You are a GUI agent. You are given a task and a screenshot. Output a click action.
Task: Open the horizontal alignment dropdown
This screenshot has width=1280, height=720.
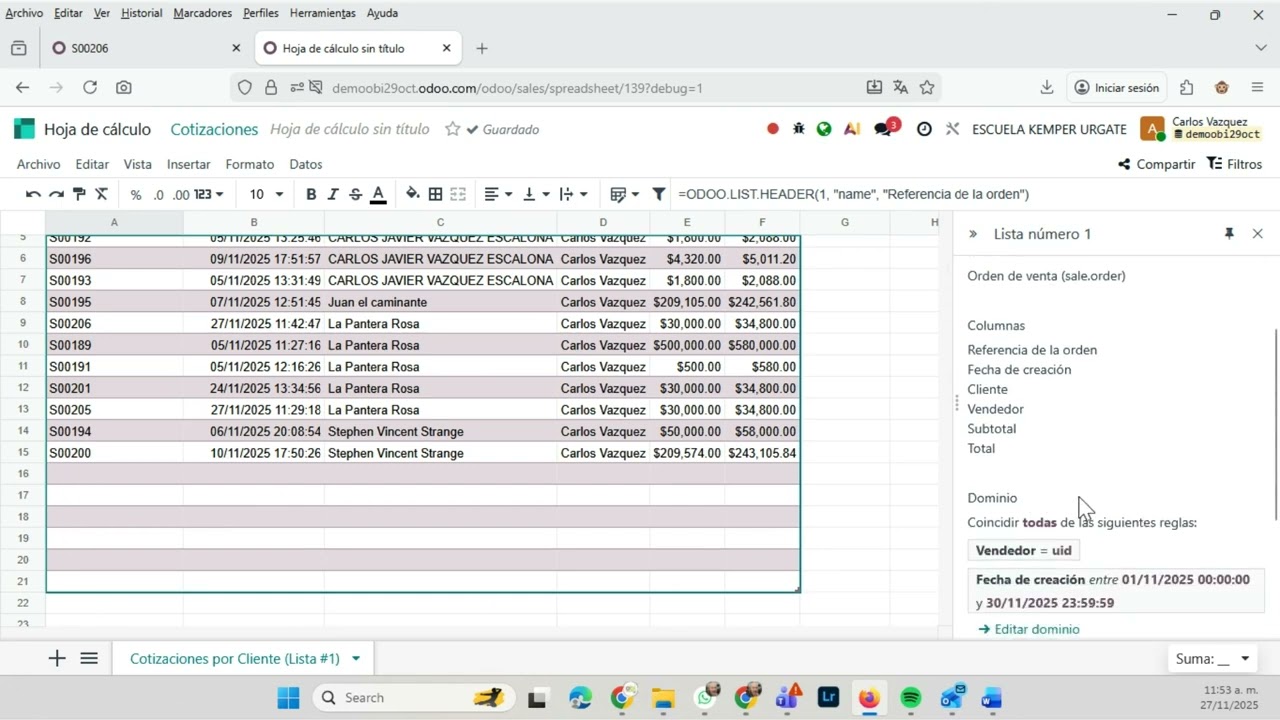pos(498,194)
